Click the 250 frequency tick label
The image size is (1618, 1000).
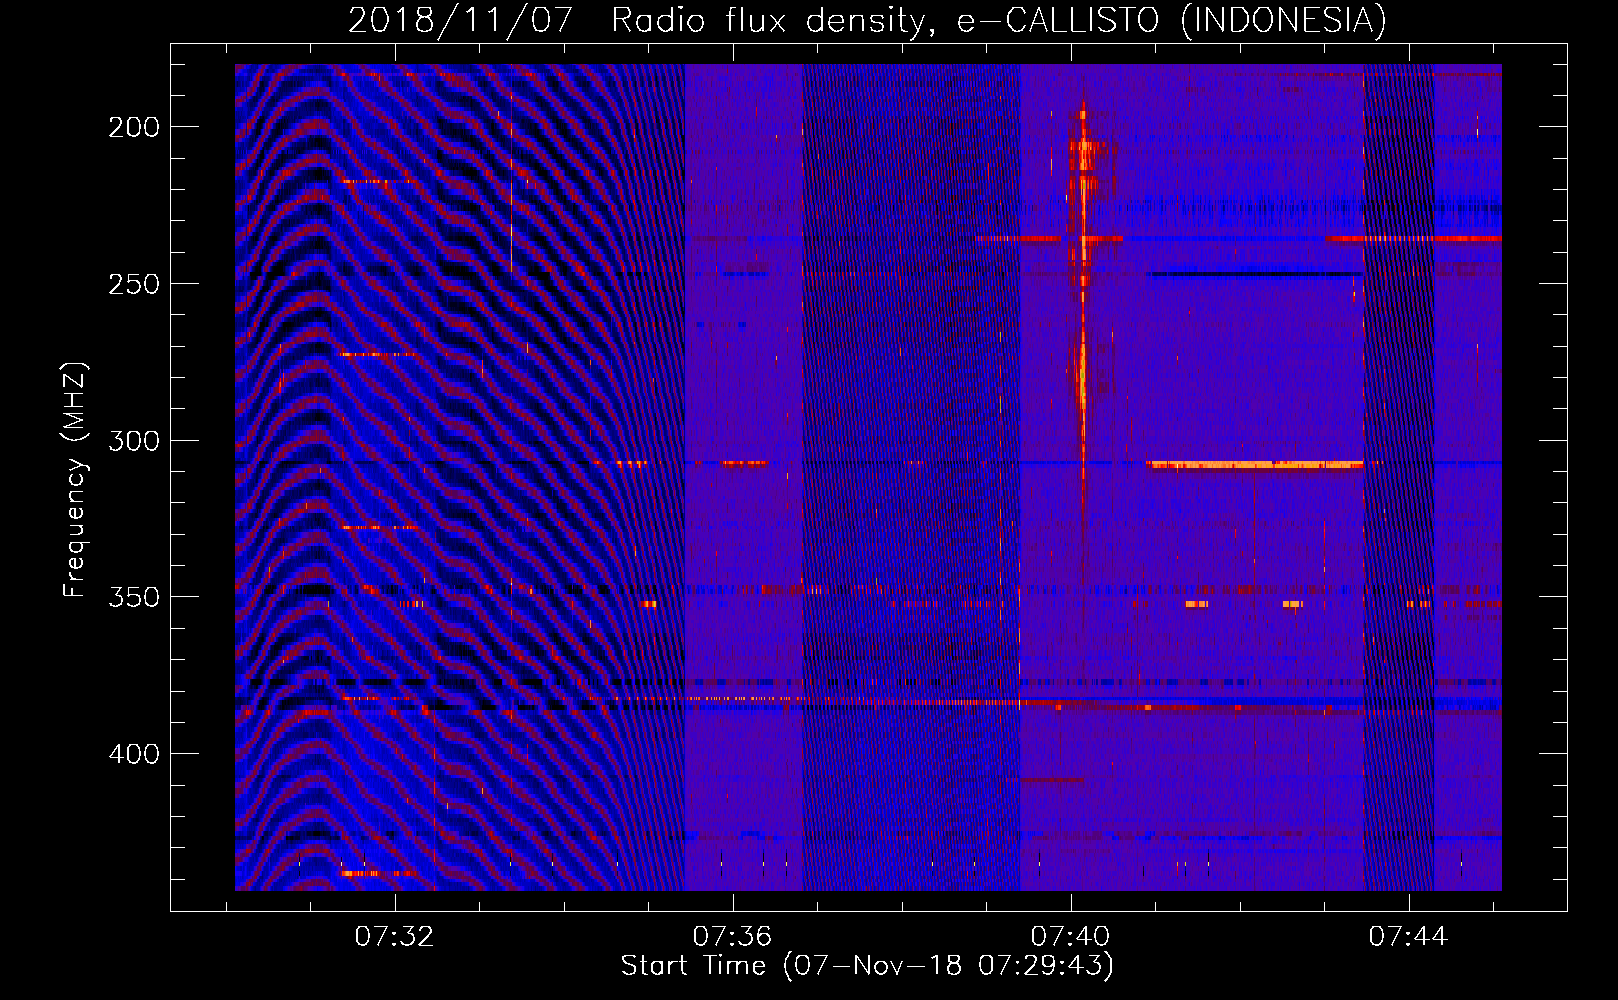pos(134,284)
